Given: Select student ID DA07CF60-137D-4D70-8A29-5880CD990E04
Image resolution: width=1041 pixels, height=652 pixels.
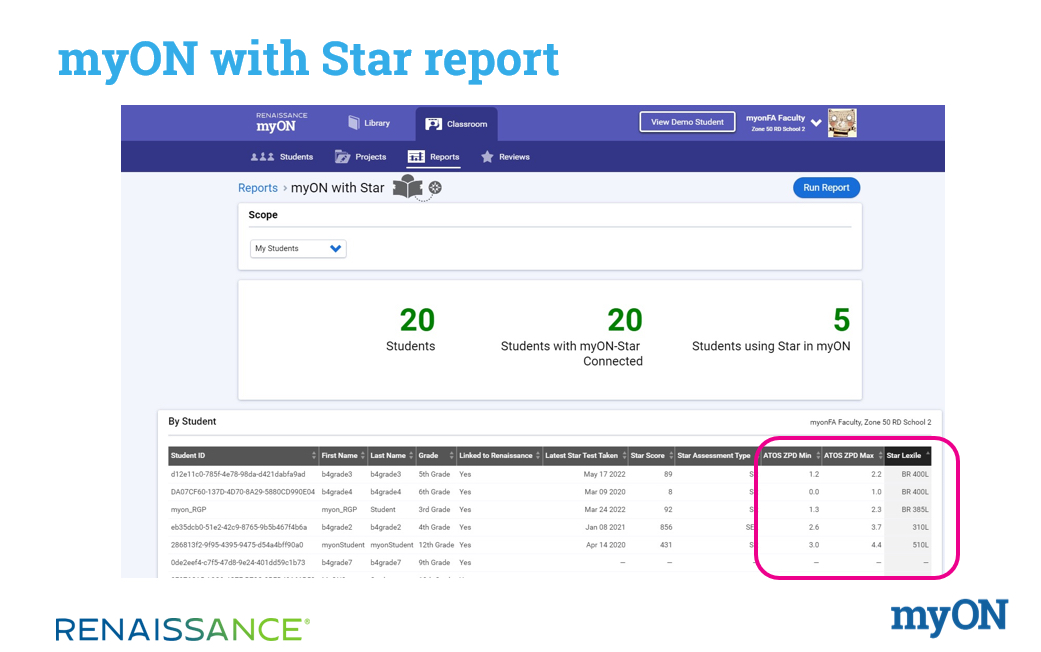Looking at the screenshot, I should coord(242,492).
